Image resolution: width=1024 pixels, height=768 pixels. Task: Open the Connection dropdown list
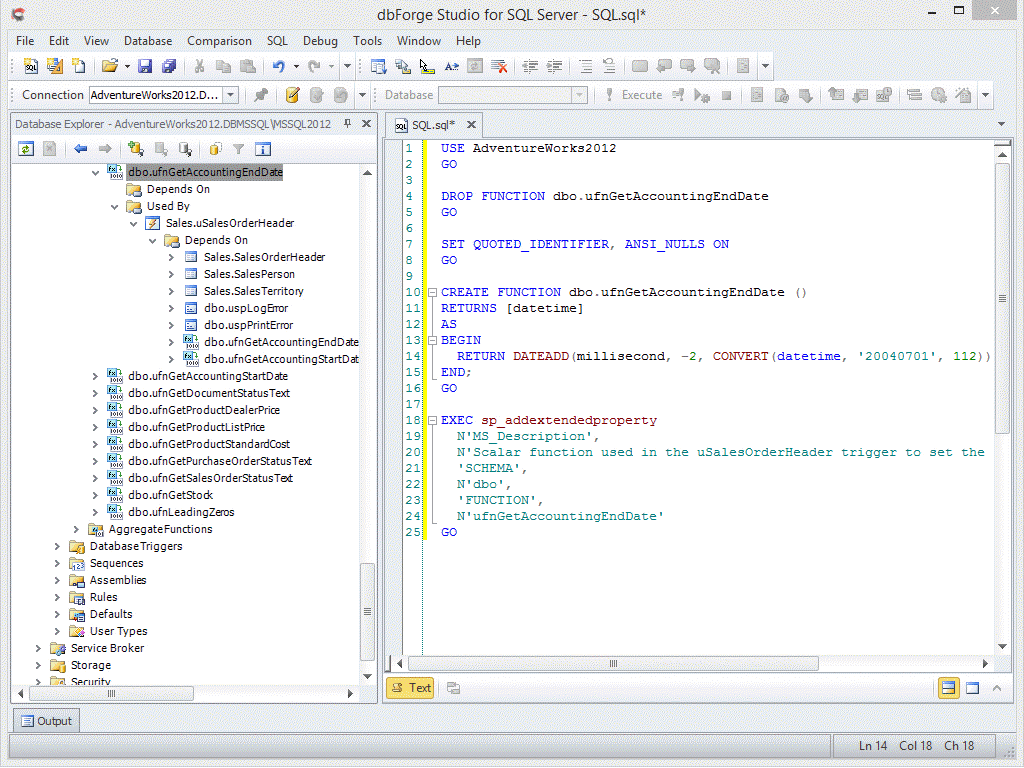[231, 95]
